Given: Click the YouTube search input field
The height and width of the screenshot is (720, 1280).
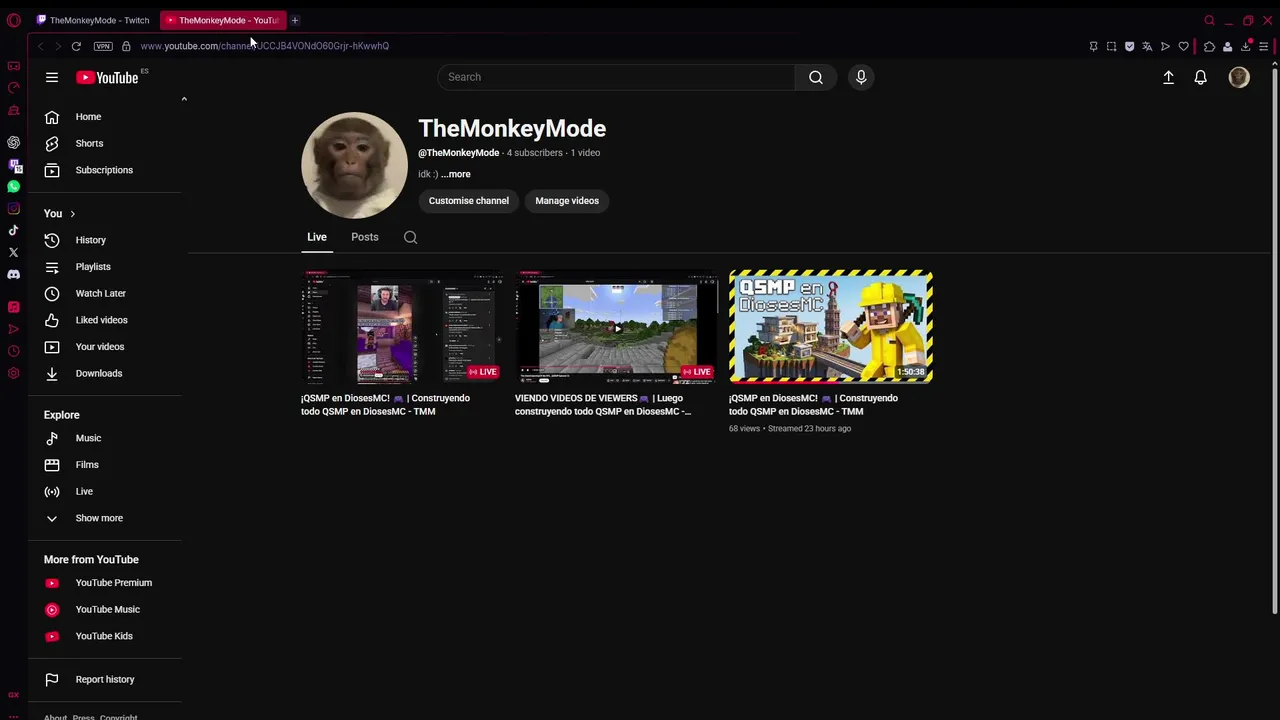Looking at the screenshot, I should click(616, 77).
